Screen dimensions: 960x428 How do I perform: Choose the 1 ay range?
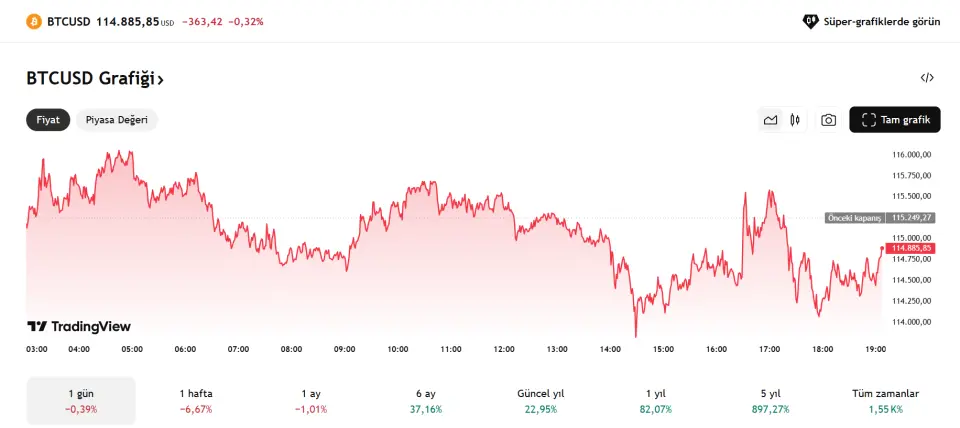point(311,400)
